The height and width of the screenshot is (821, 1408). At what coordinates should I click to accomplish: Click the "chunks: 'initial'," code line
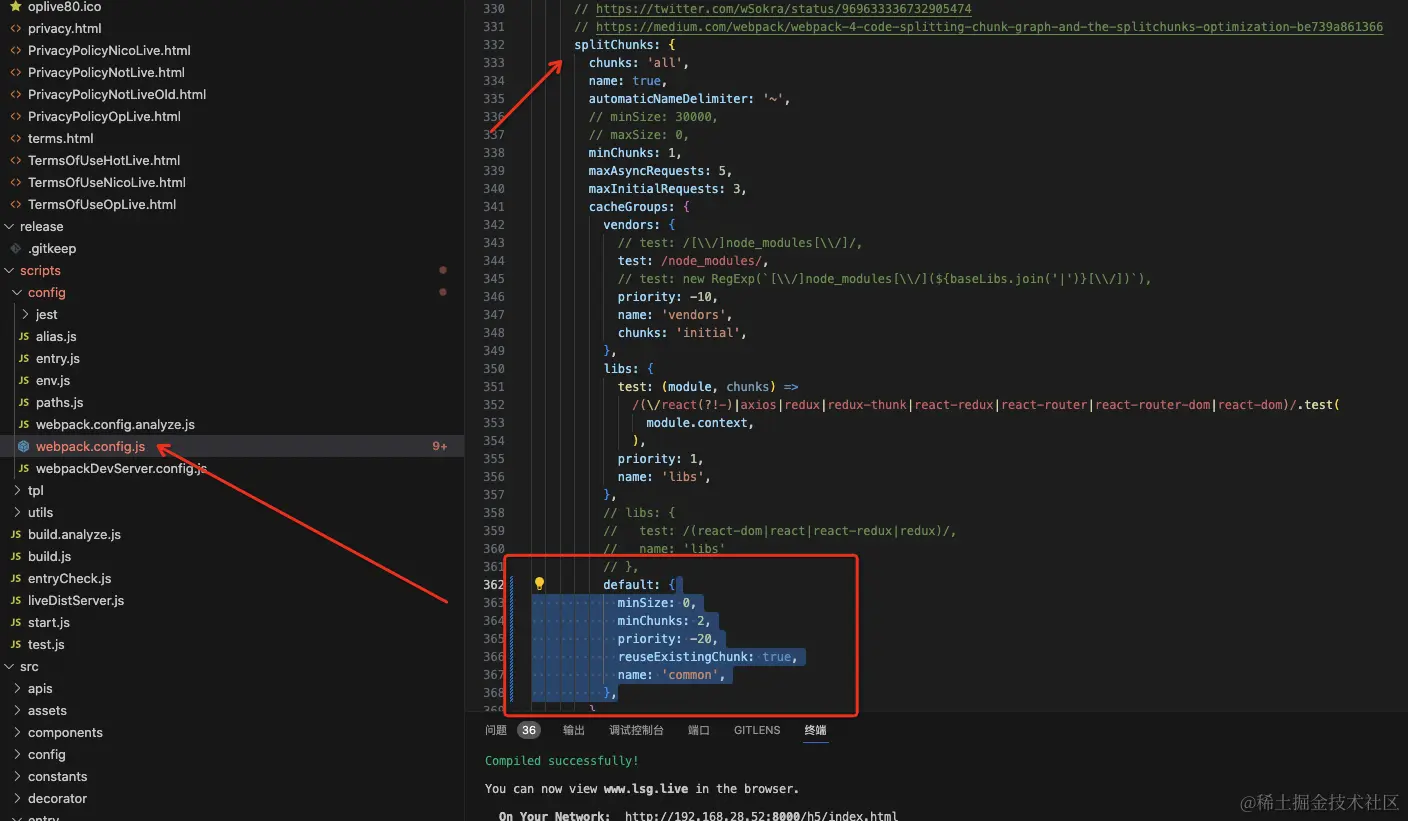pyautogui.click(x=682, y=333)
